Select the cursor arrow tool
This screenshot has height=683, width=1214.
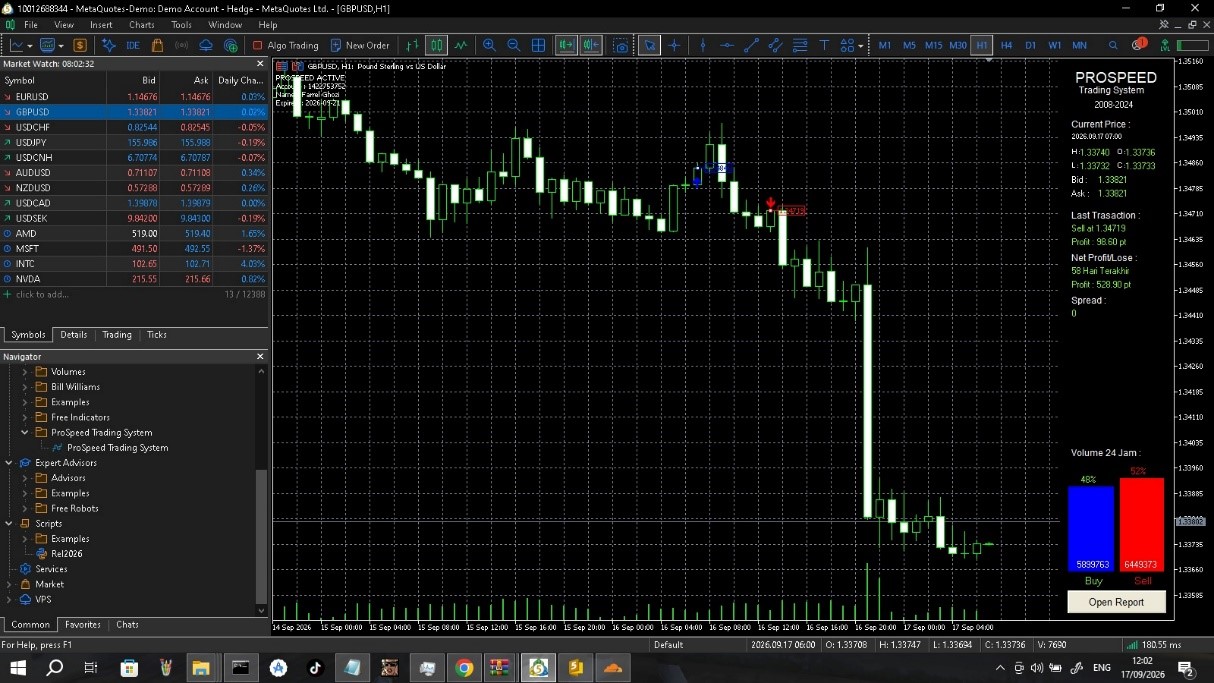(650, 45)
